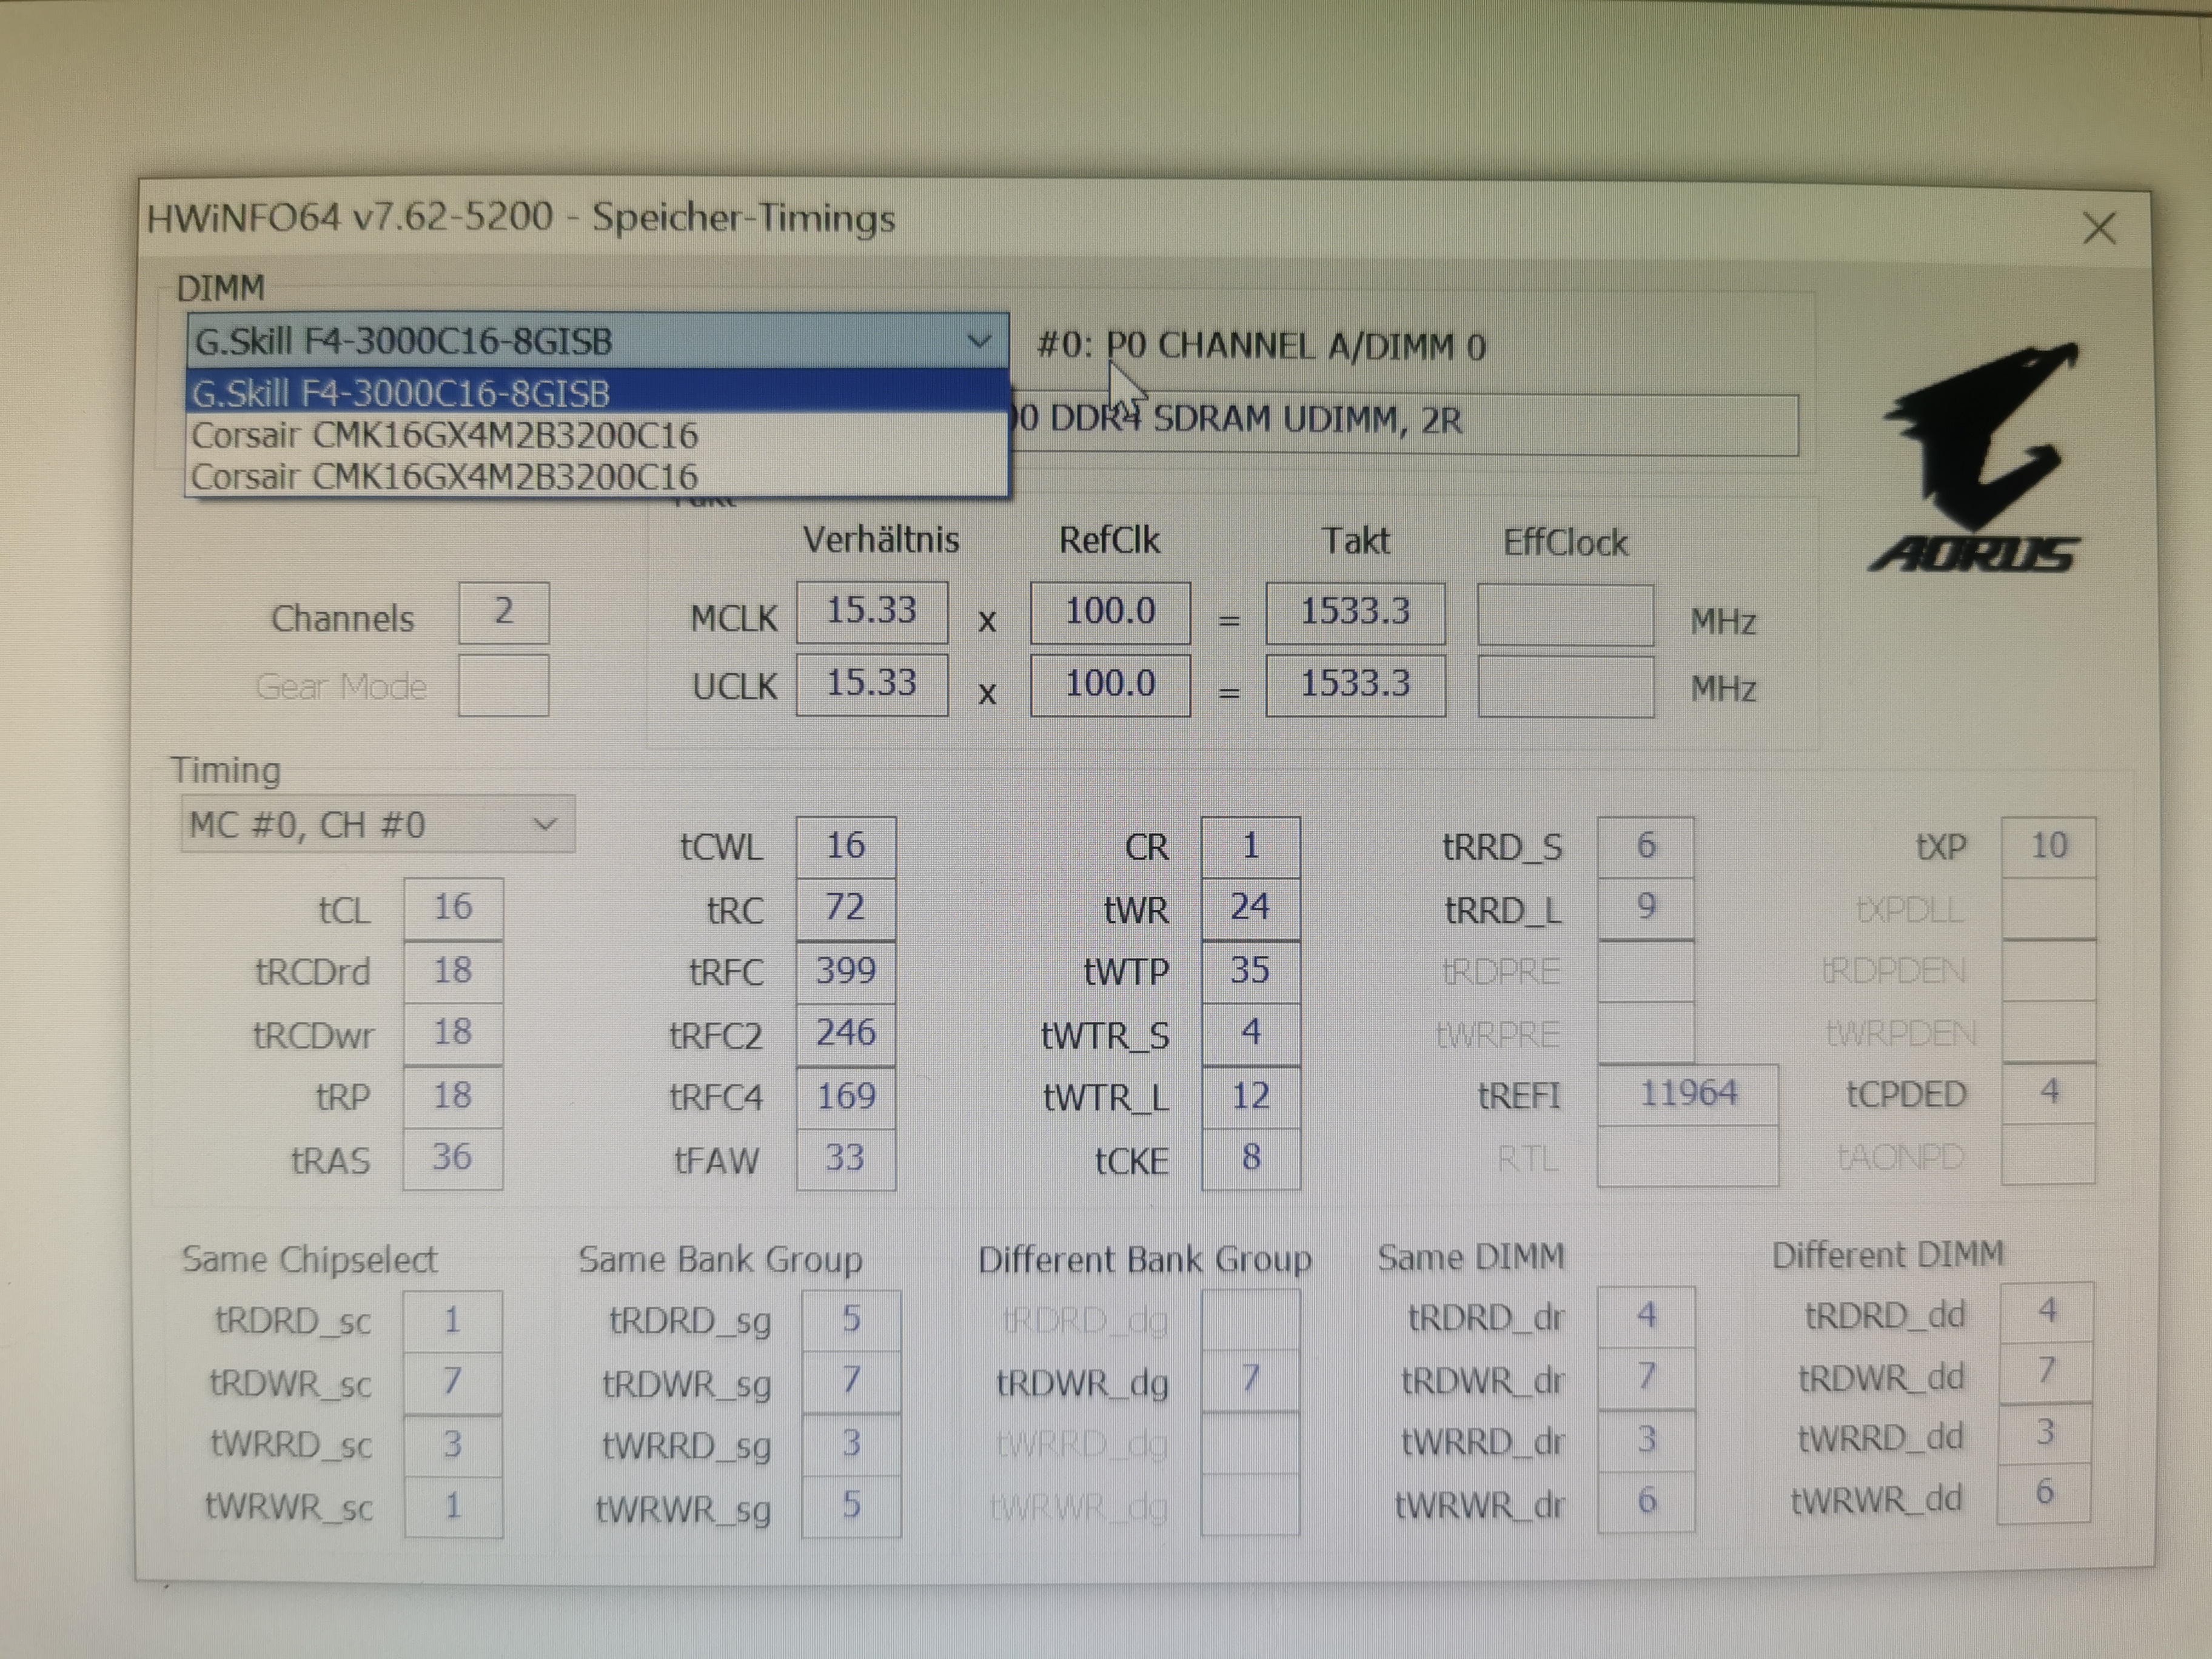
Task: Click the tREFI value 11964 field
Action: click(x=1687, y=1094)
